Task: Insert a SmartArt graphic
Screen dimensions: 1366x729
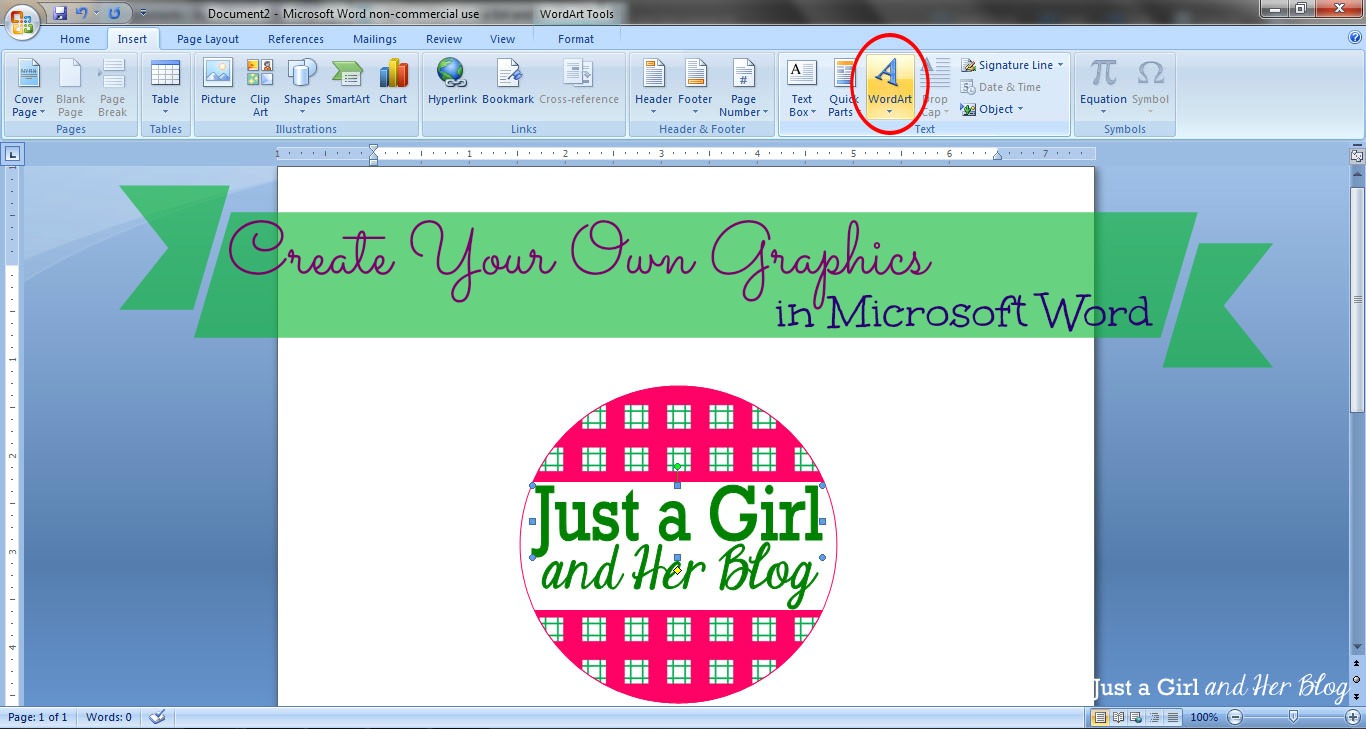Action: (348, 84)
